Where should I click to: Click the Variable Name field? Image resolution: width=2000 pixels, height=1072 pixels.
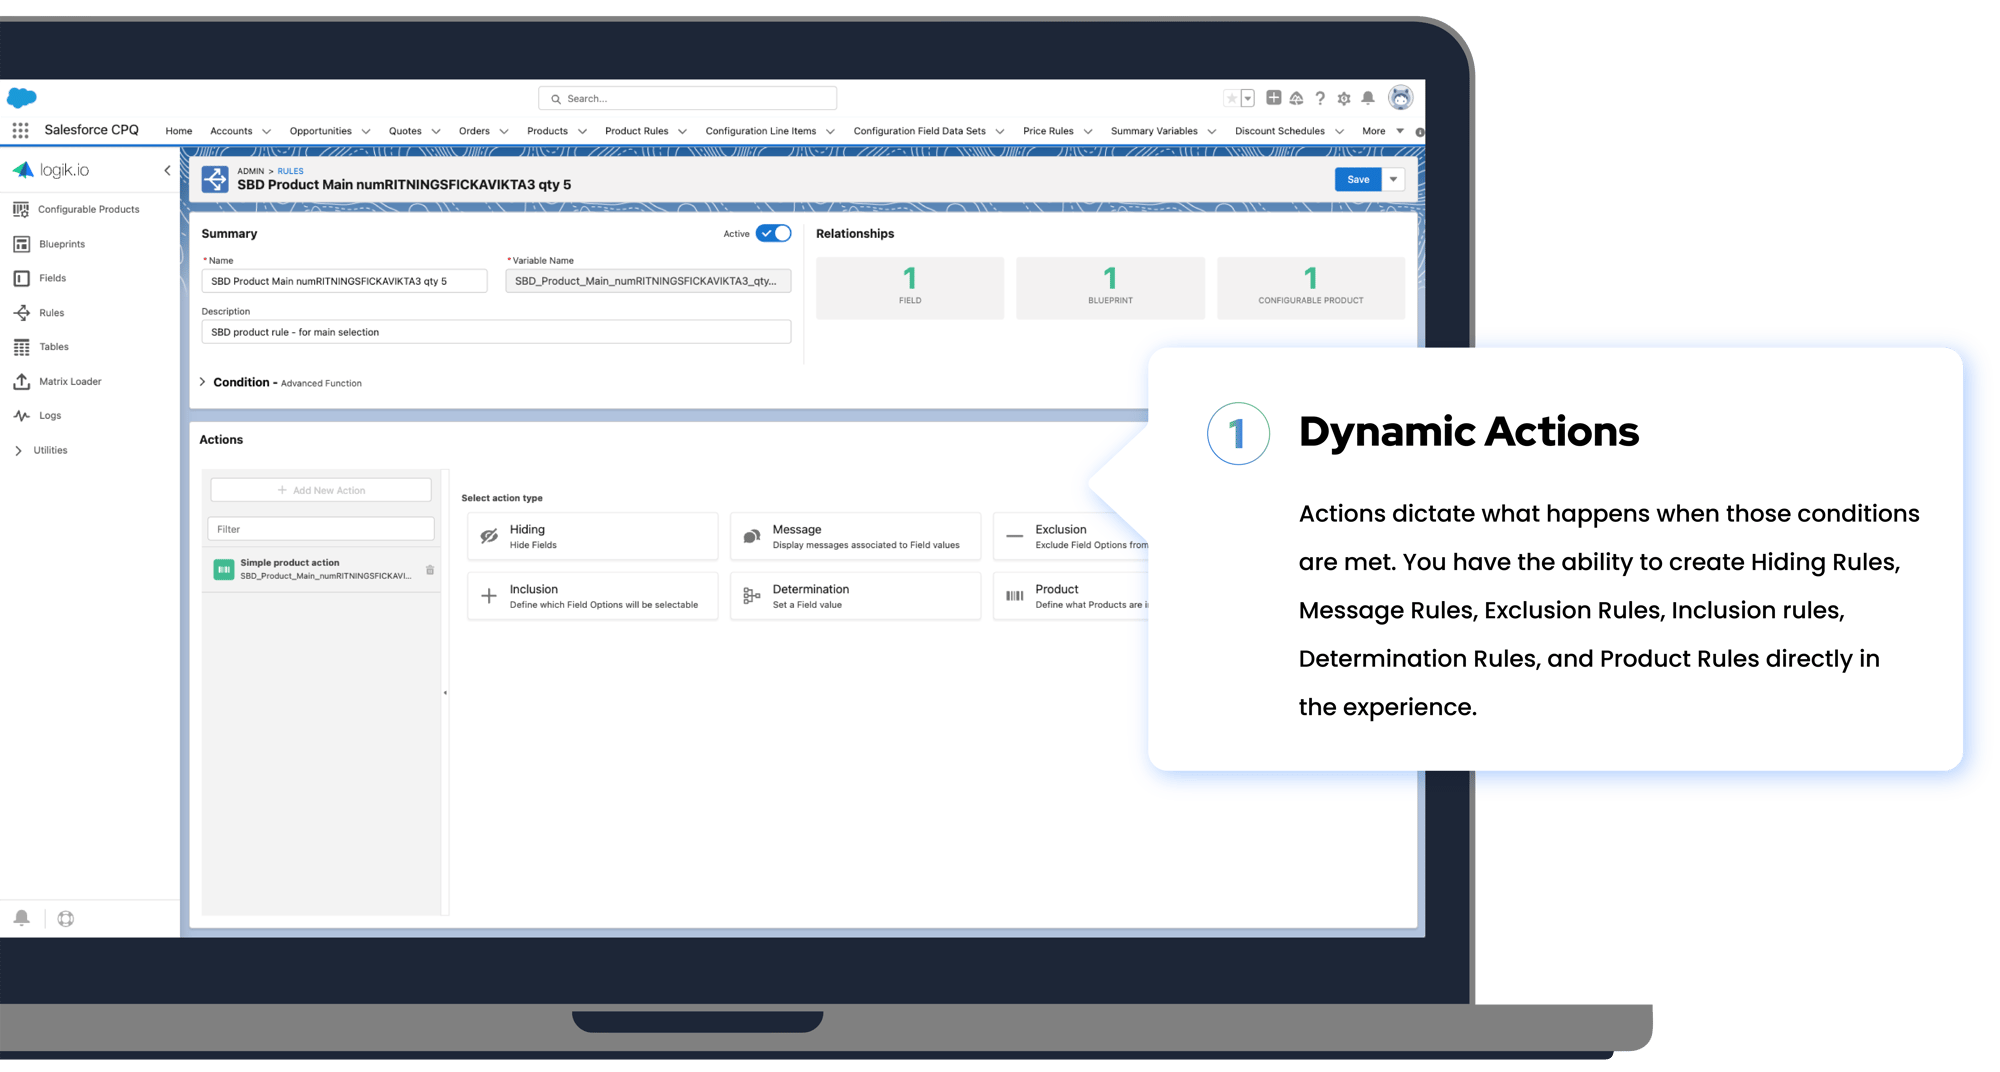click(648, 281)
